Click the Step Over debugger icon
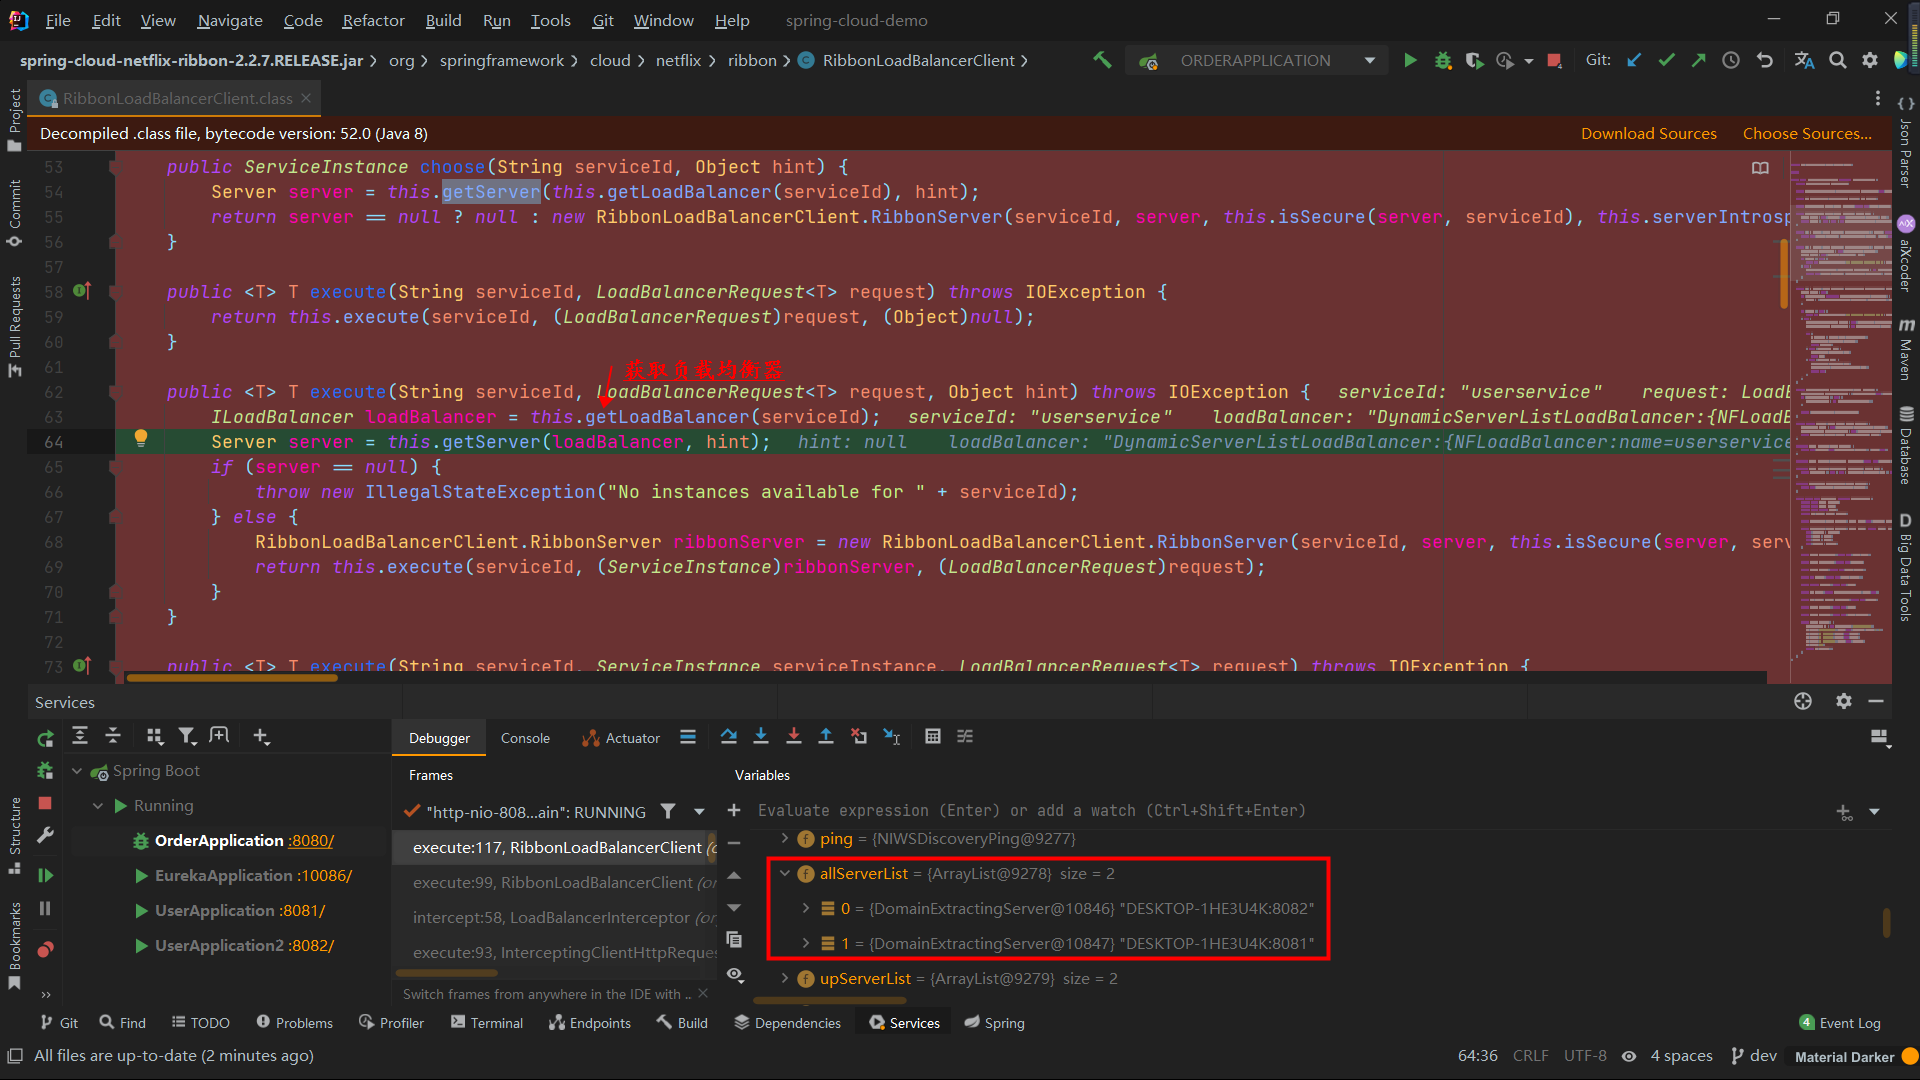This screenshot has width=1920, height=1080. pos(729,737)
